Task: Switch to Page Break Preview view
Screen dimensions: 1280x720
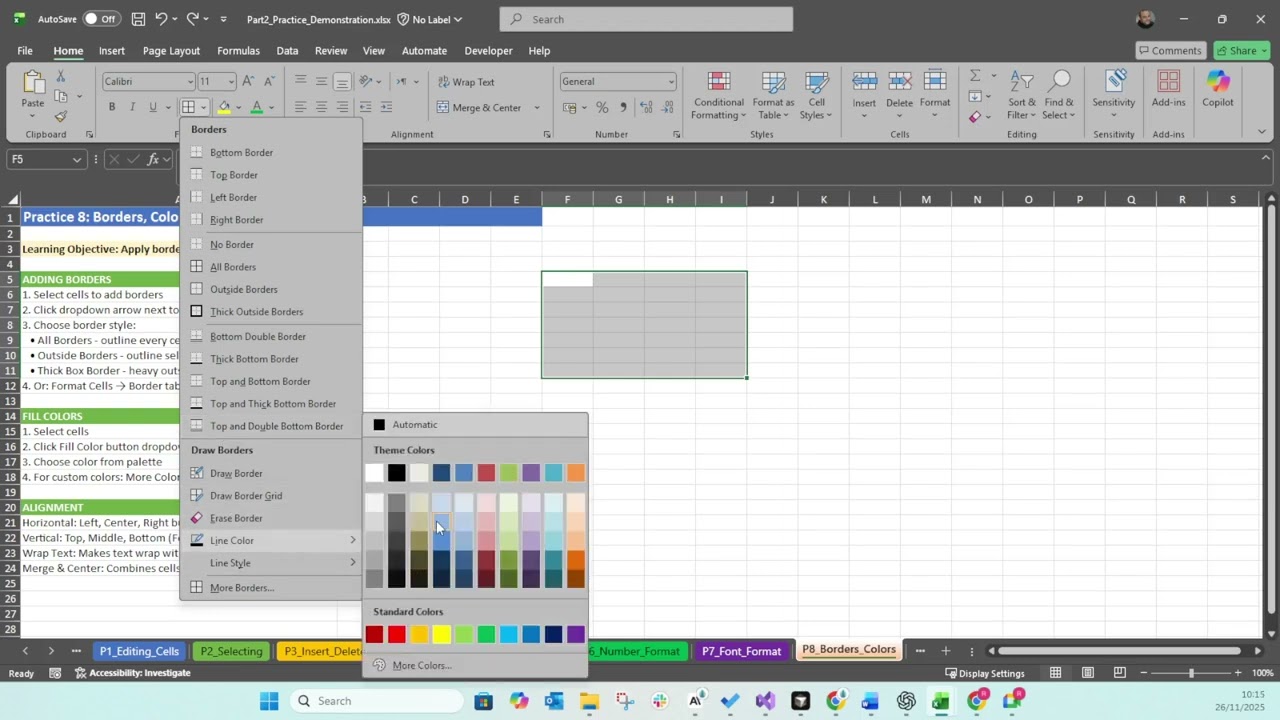Action: click(1120, 673)
